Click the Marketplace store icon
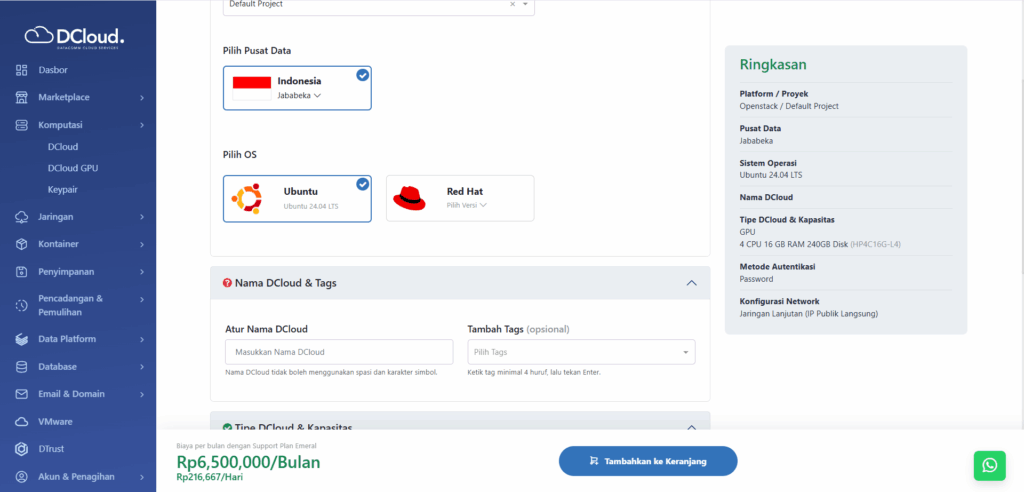 [x=22, y=98]
